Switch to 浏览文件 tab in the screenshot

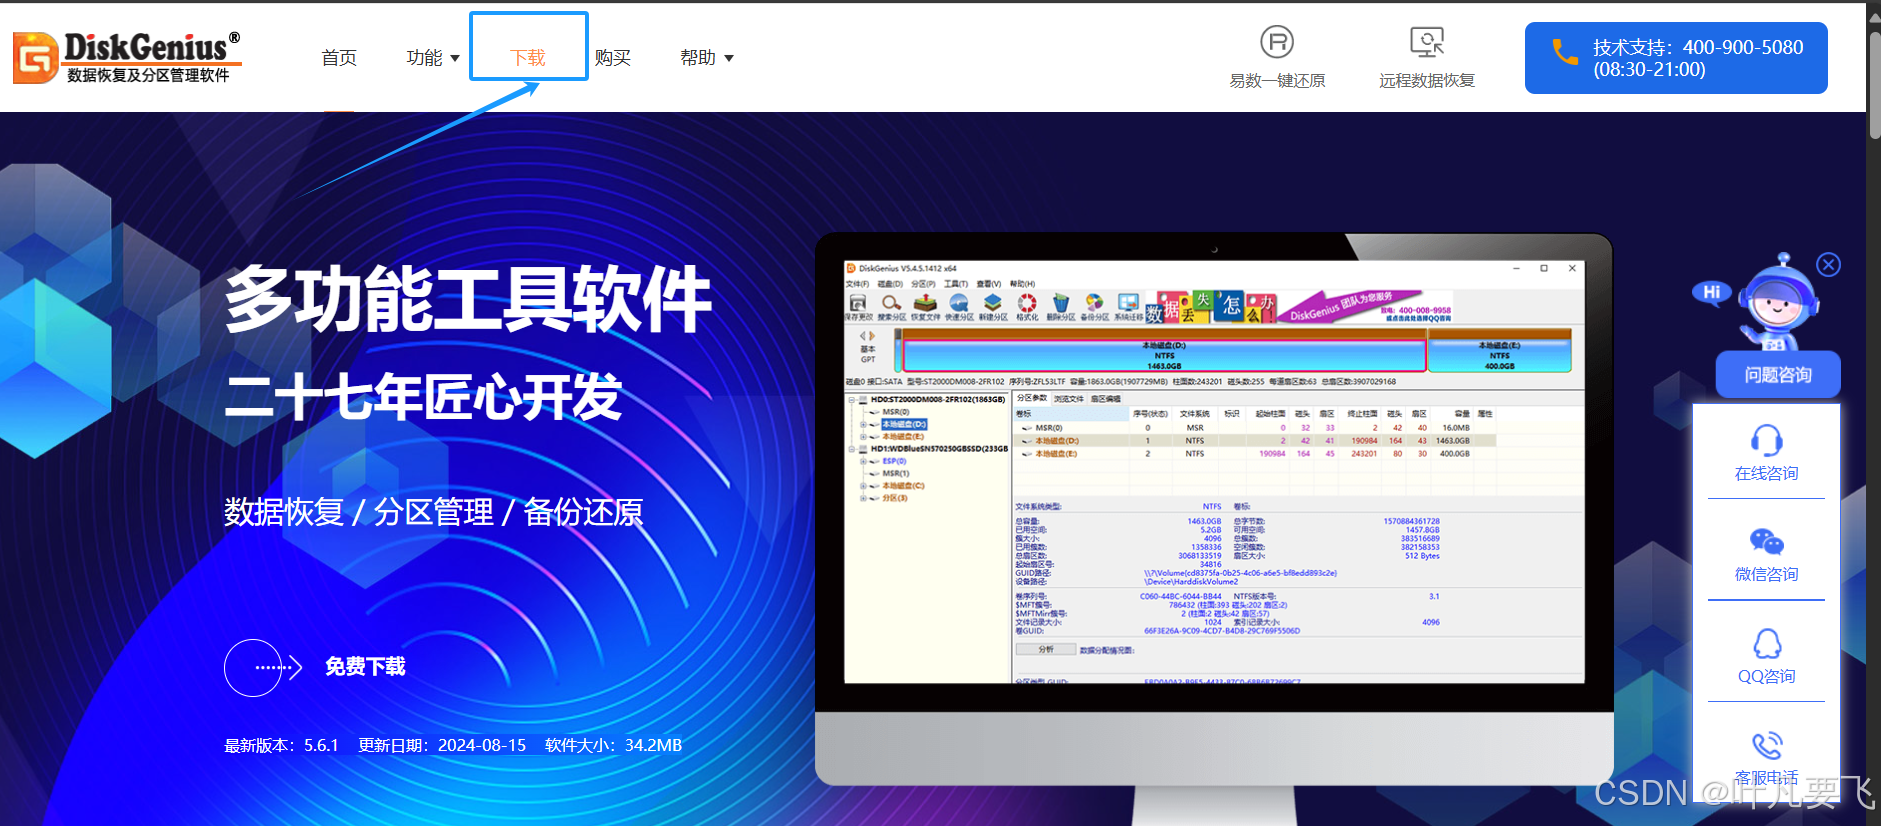(x=1068, y=398)
